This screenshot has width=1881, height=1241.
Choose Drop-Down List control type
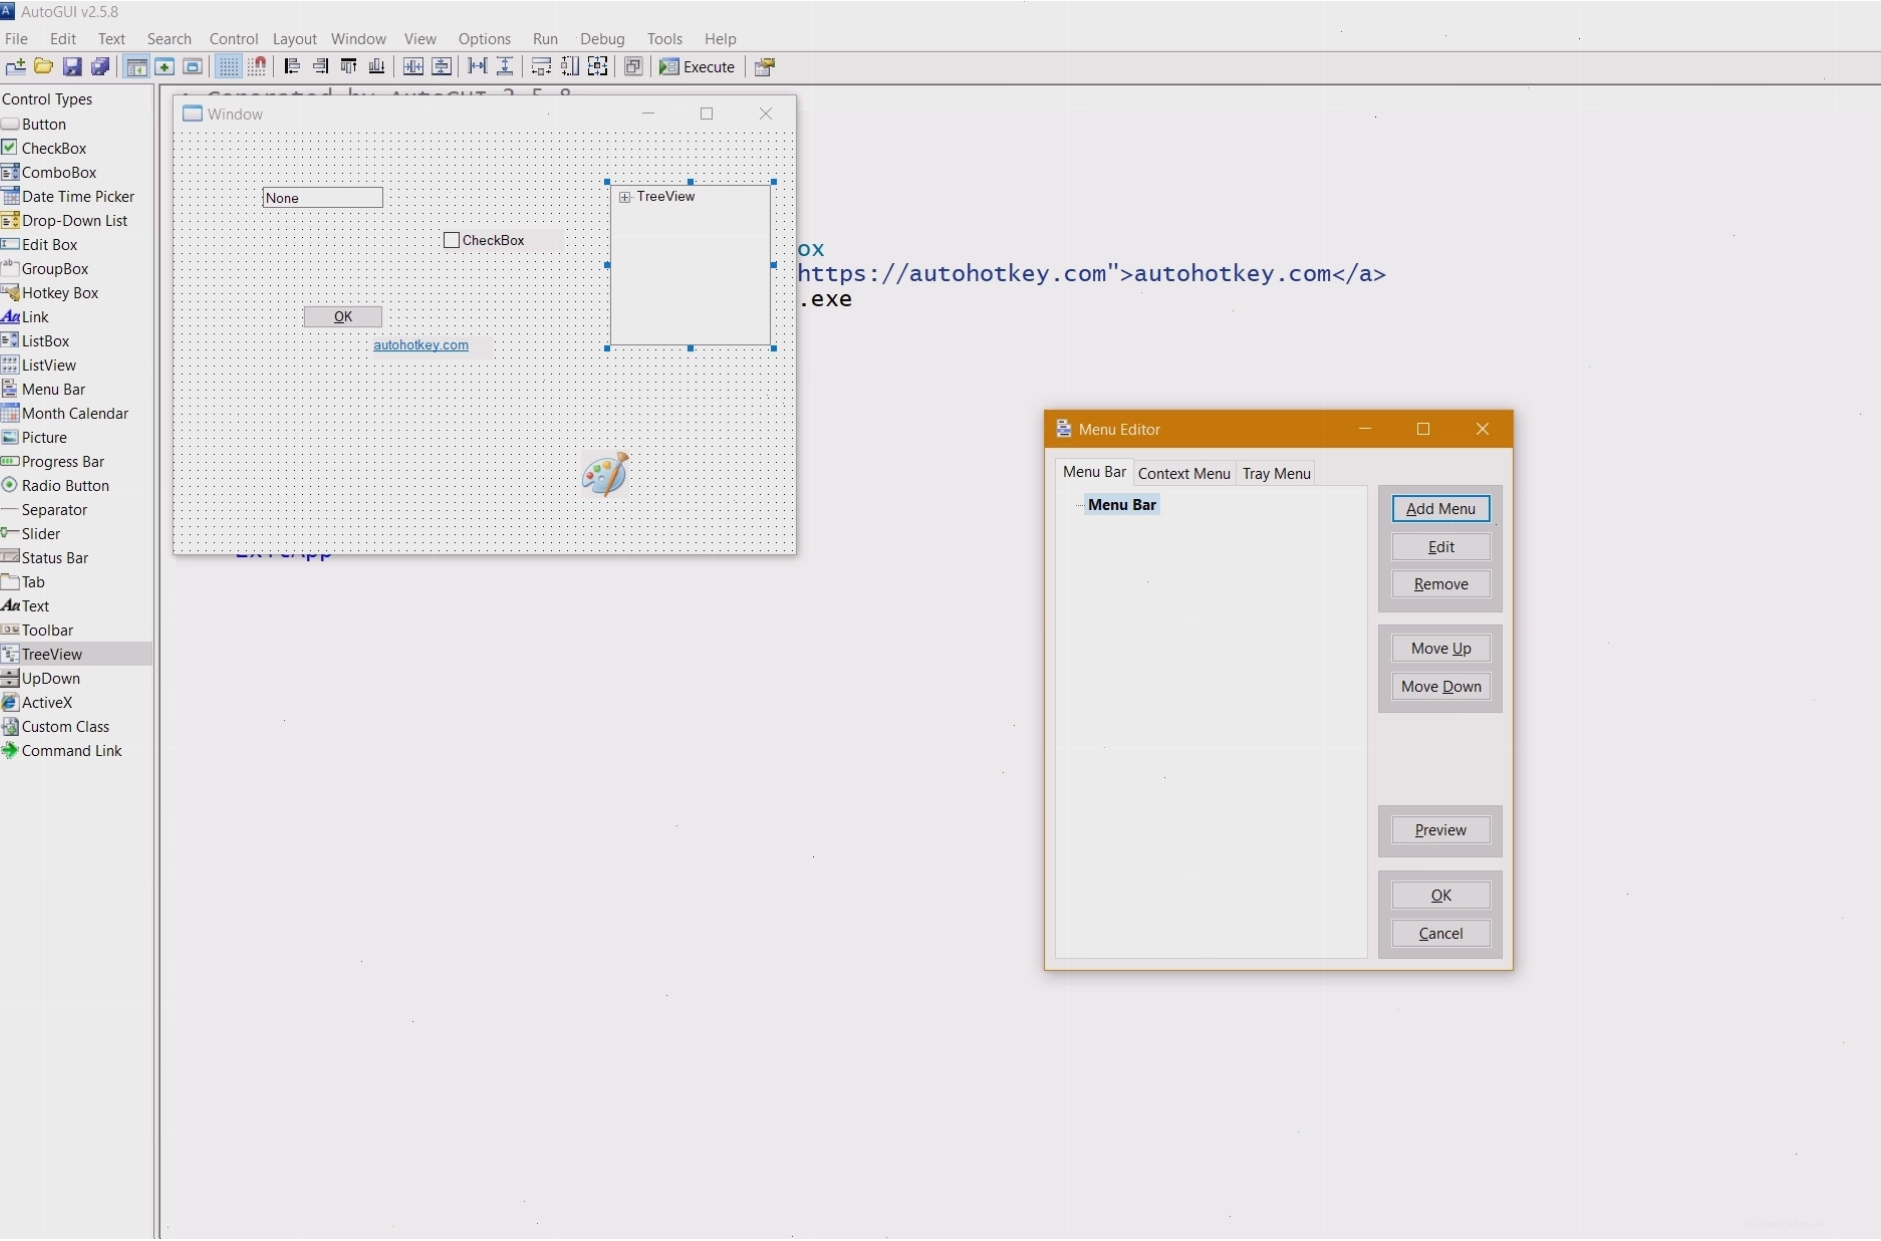pos(74,221)
